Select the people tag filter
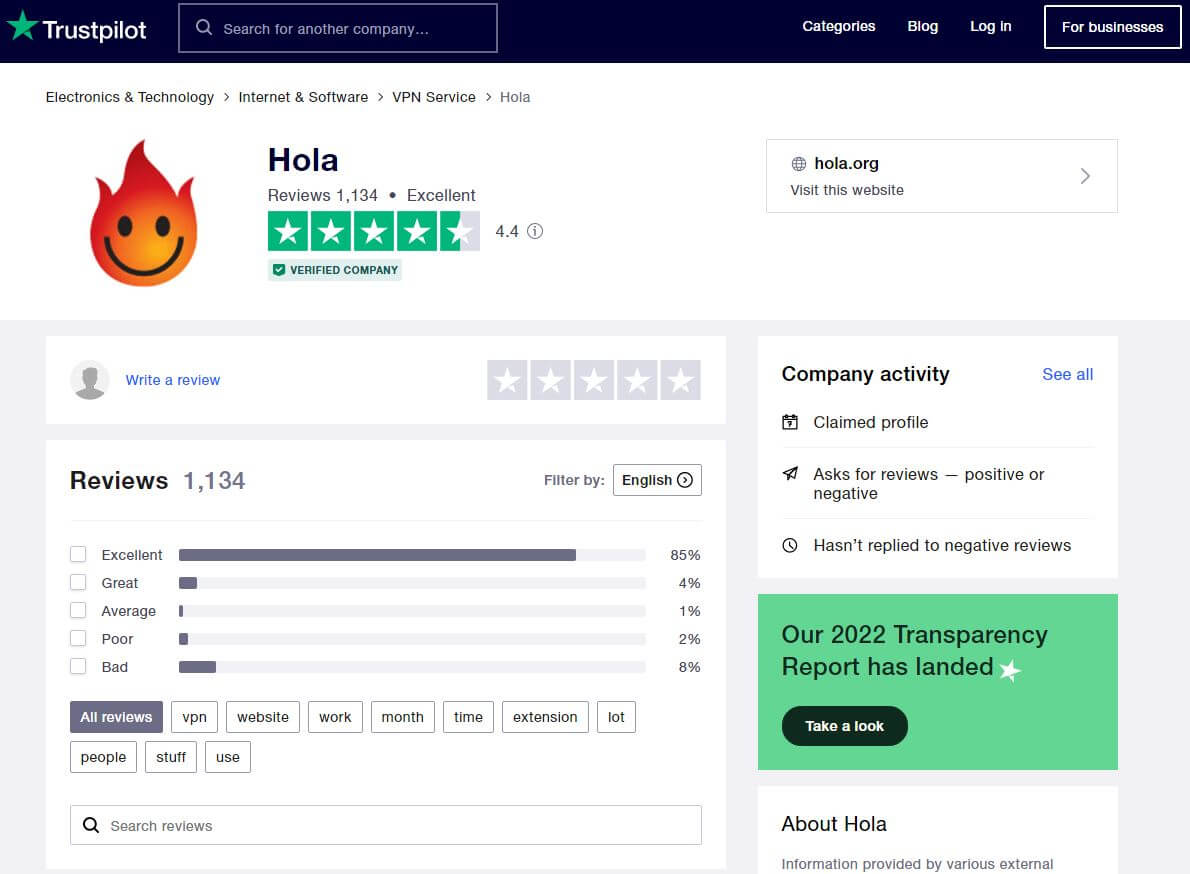Viewport: 1190px width, 874px height. [x=103, y=757]
